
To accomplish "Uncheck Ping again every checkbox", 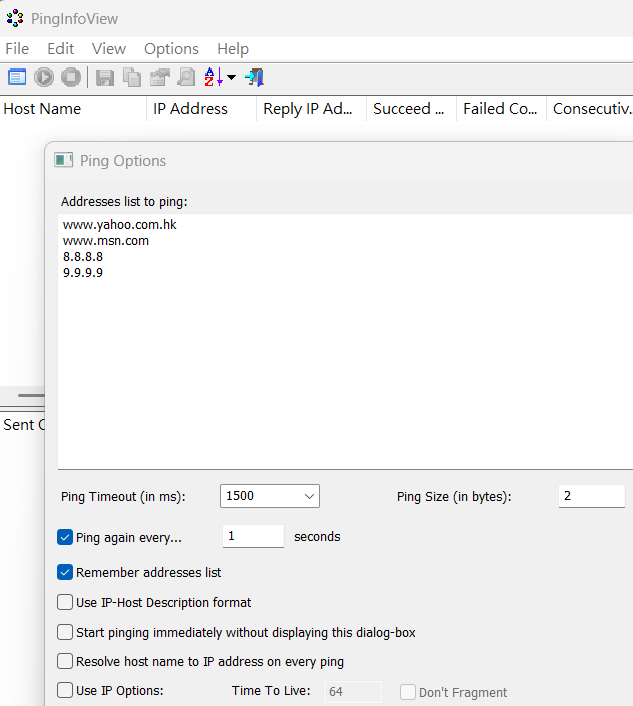I will (x=65, y=537).
